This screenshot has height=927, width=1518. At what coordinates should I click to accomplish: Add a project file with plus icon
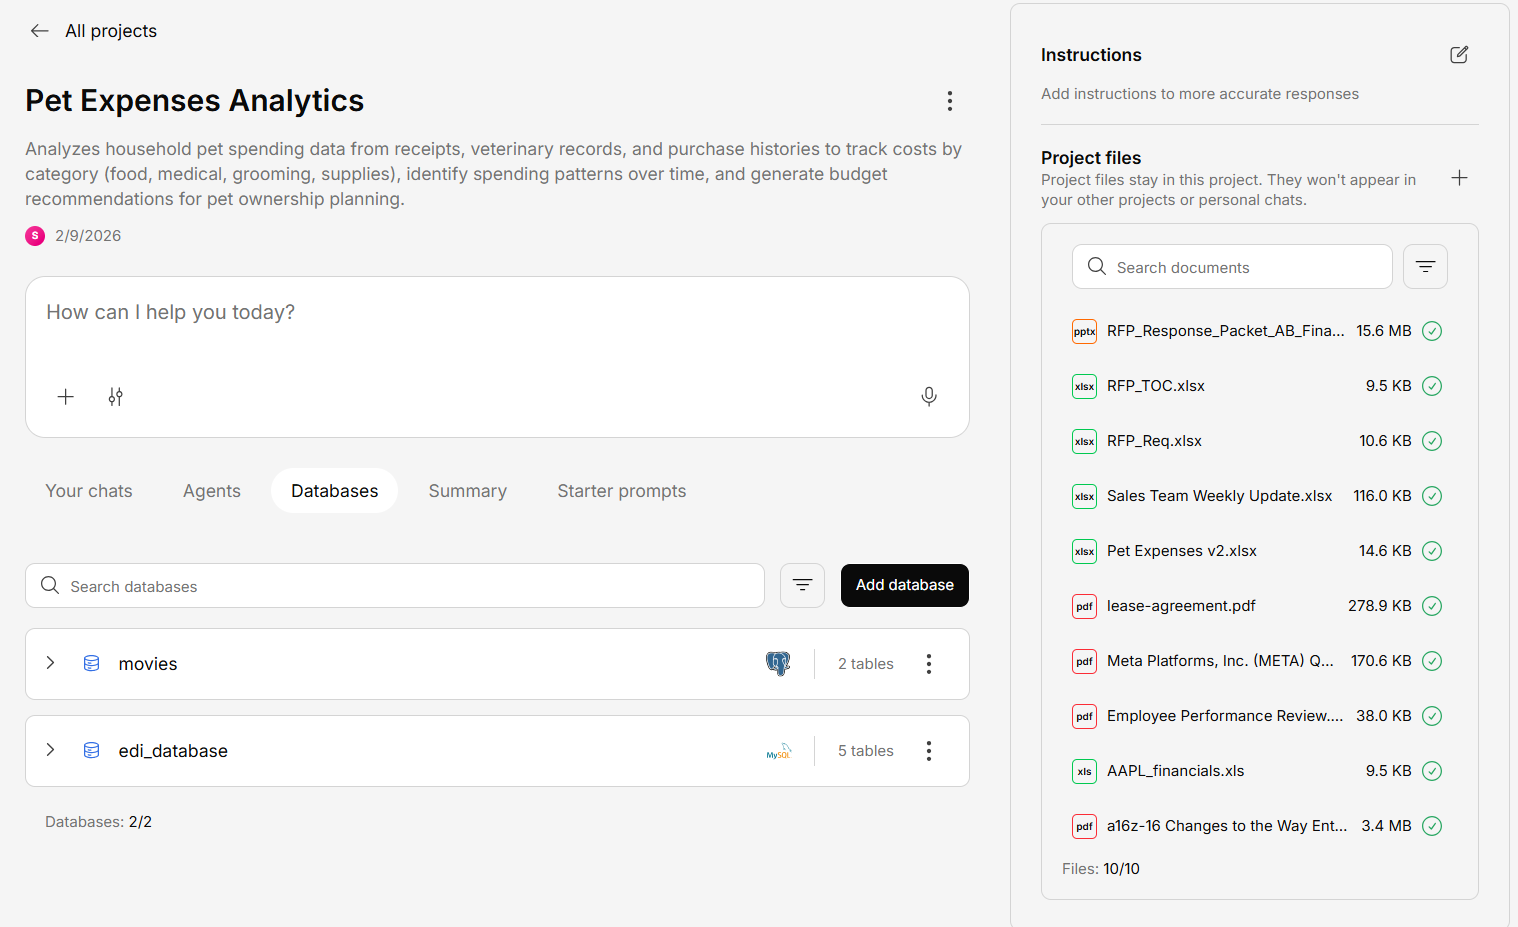tap(1459, 178)
